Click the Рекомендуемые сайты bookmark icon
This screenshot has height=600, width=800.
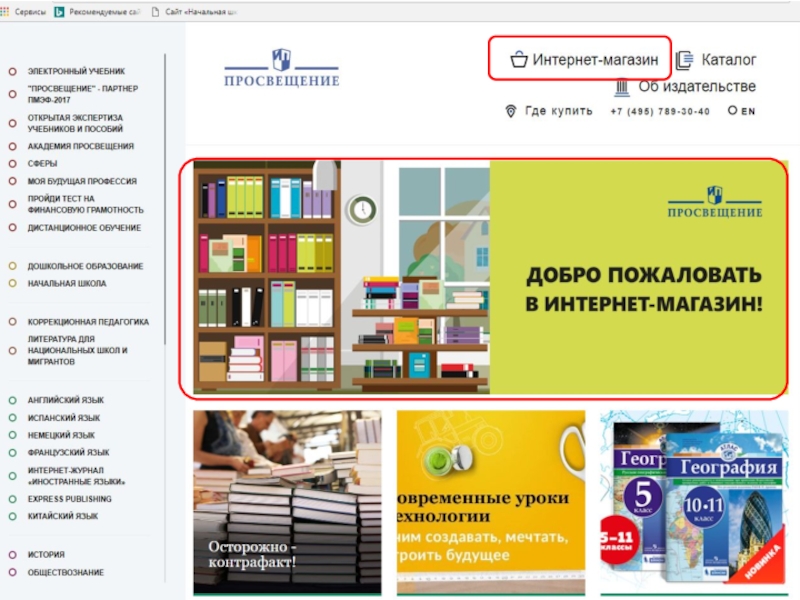pos(59,10)
